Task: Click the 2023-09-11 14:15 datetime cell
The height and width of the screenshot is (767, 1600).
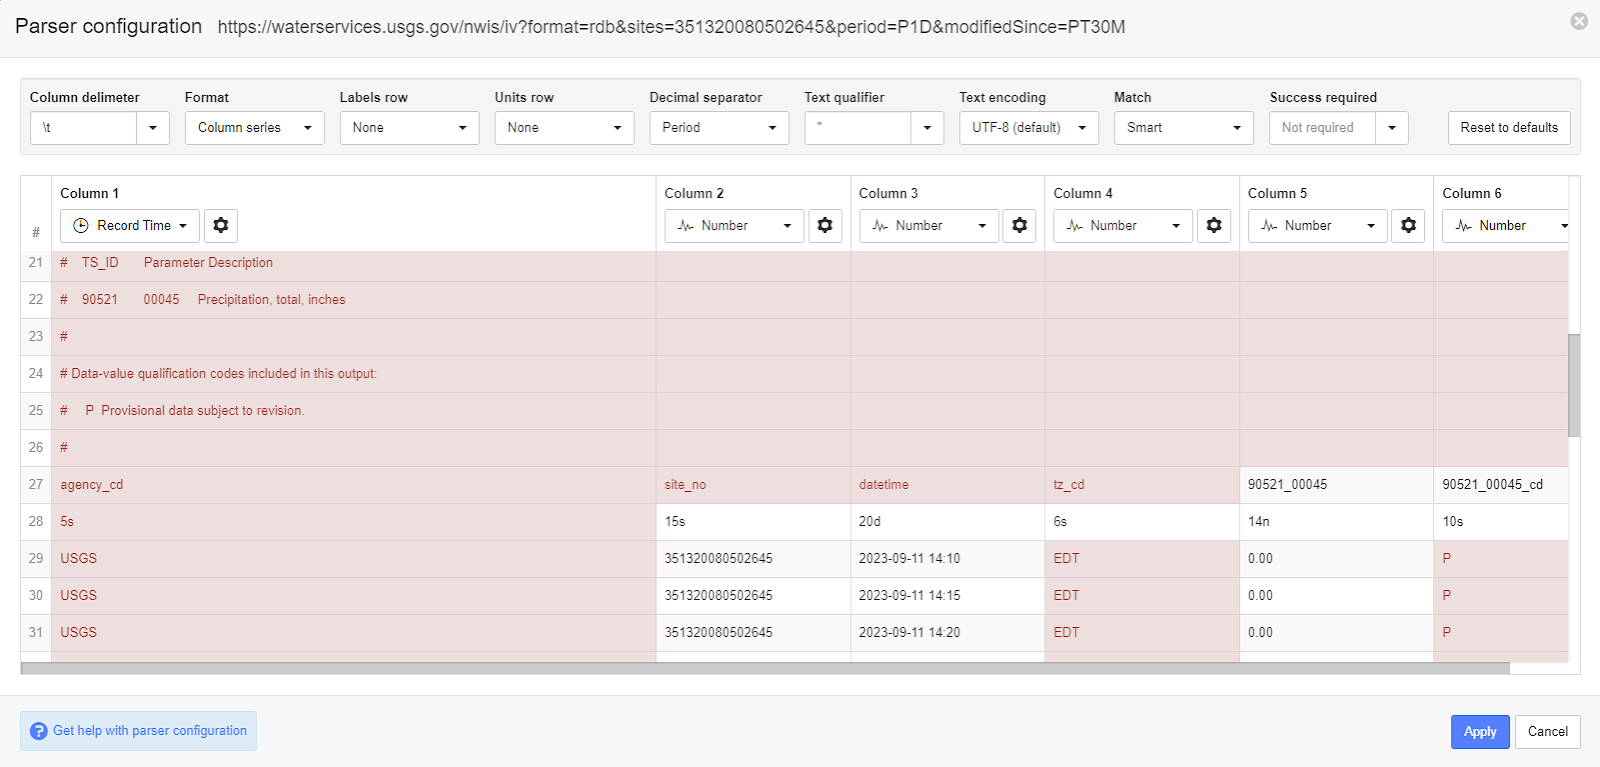Action: (x=948, y=596)
